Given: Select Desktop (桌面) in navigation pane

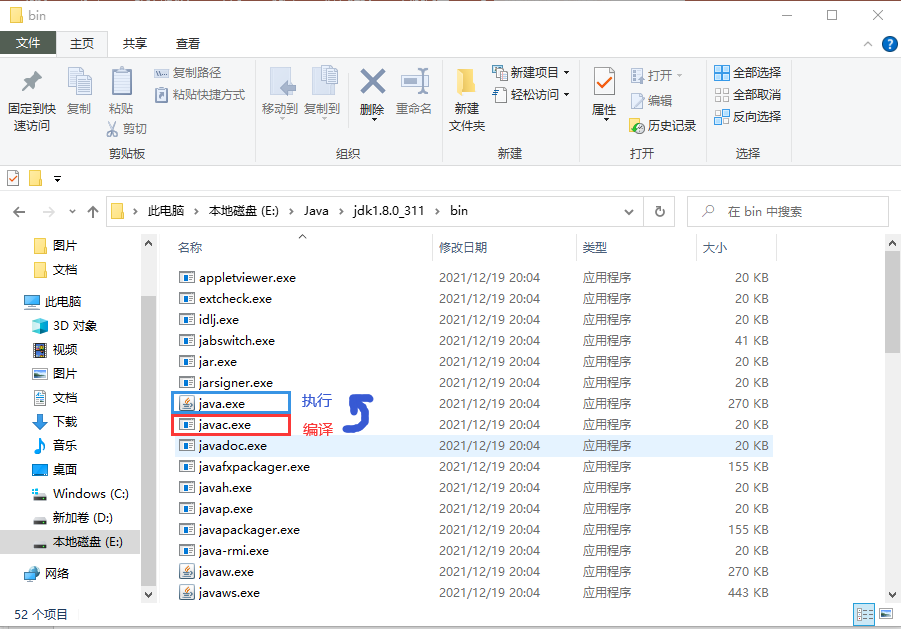Looking at the screenshot, I should [x=55, y=469].
